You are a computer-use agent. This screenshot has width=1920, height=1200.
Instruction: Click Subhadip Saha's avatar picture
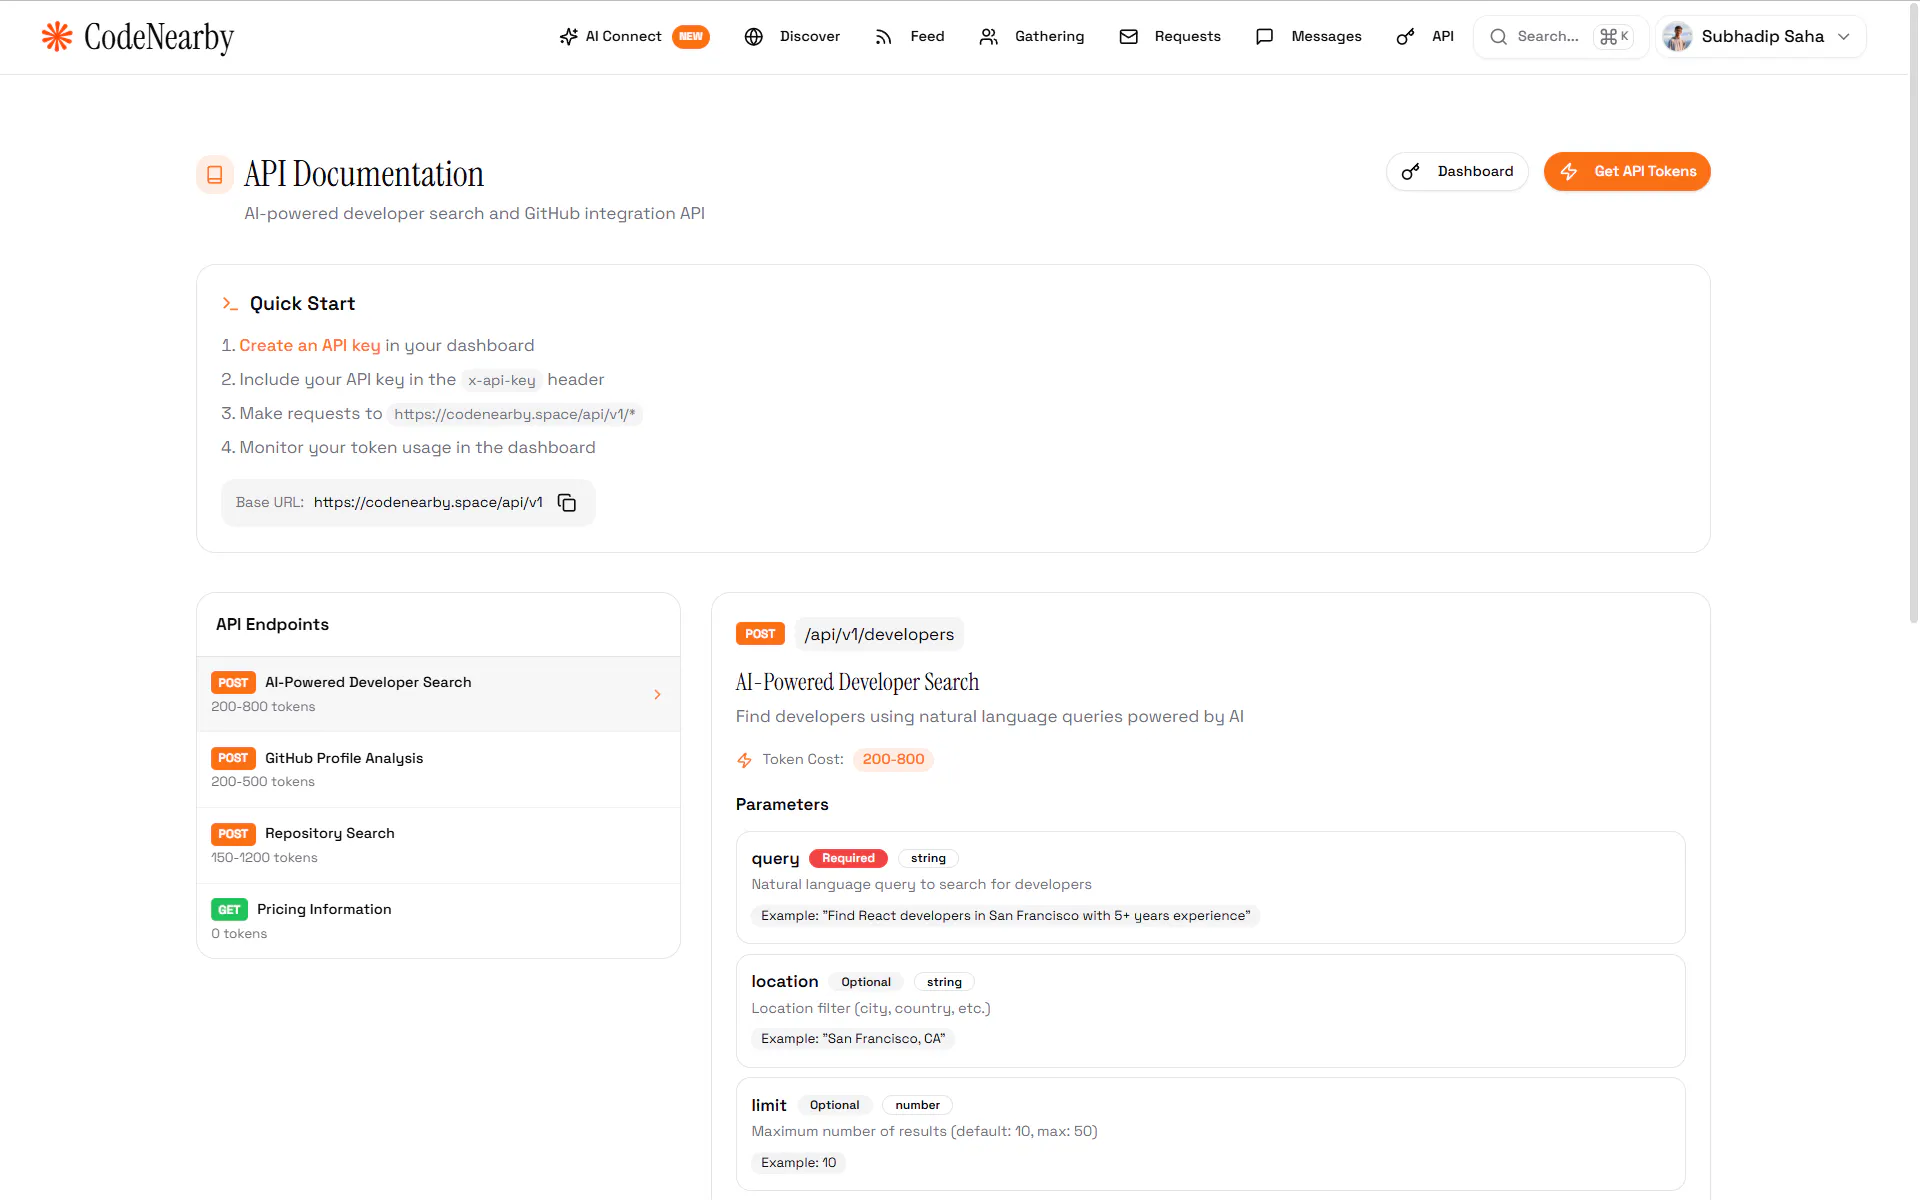[1677, 37]
